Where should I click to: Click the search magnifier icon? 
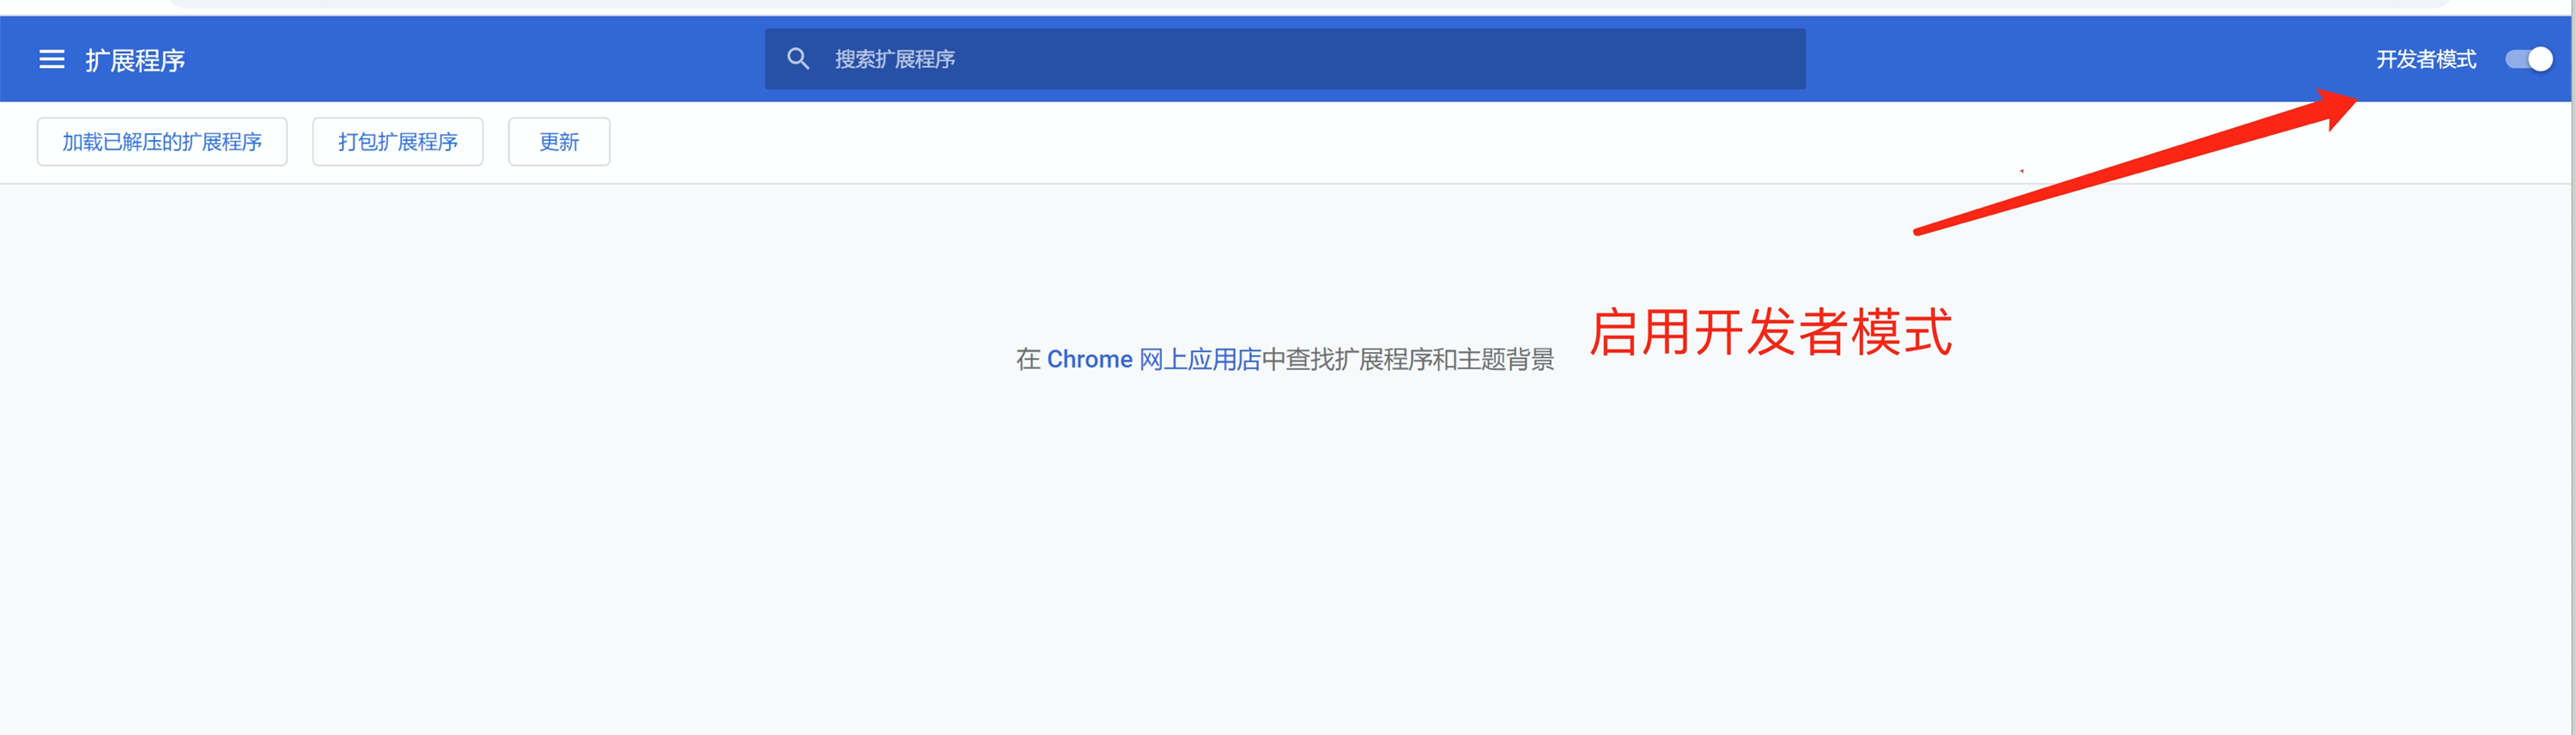click(798, 59)
